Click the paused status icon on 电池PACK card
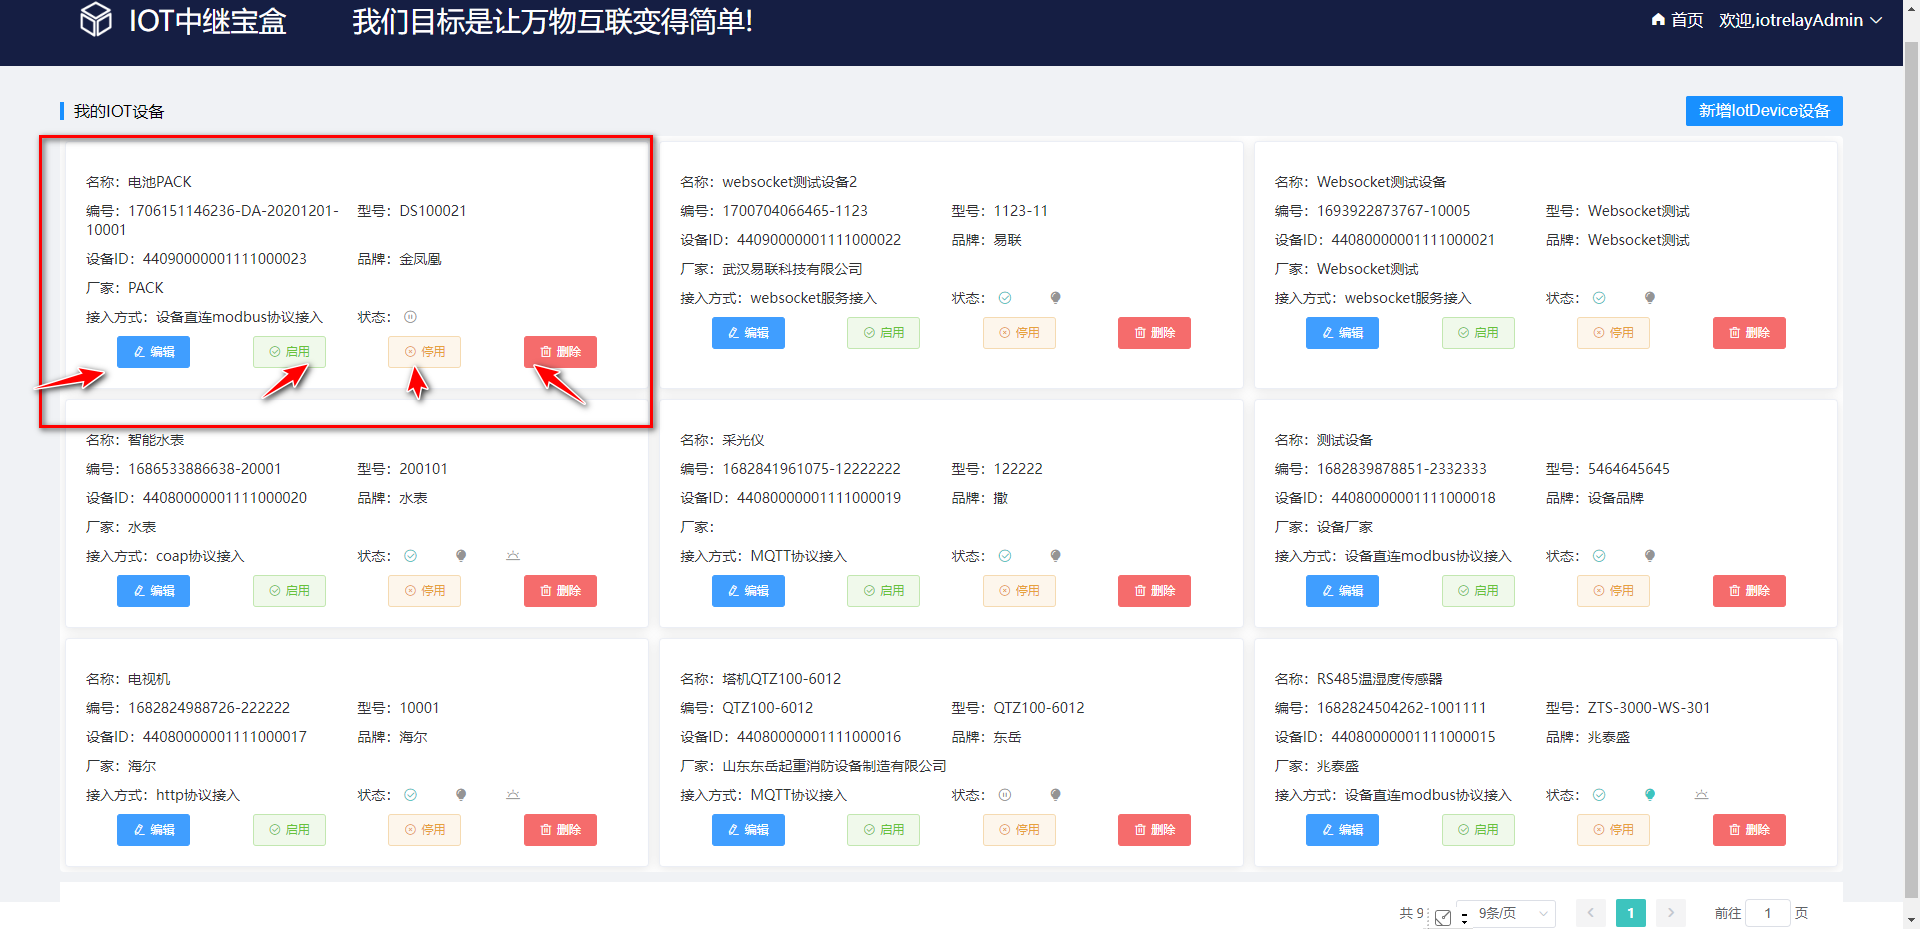This screenshot has height=929, width=1920. tap(410, 317)
